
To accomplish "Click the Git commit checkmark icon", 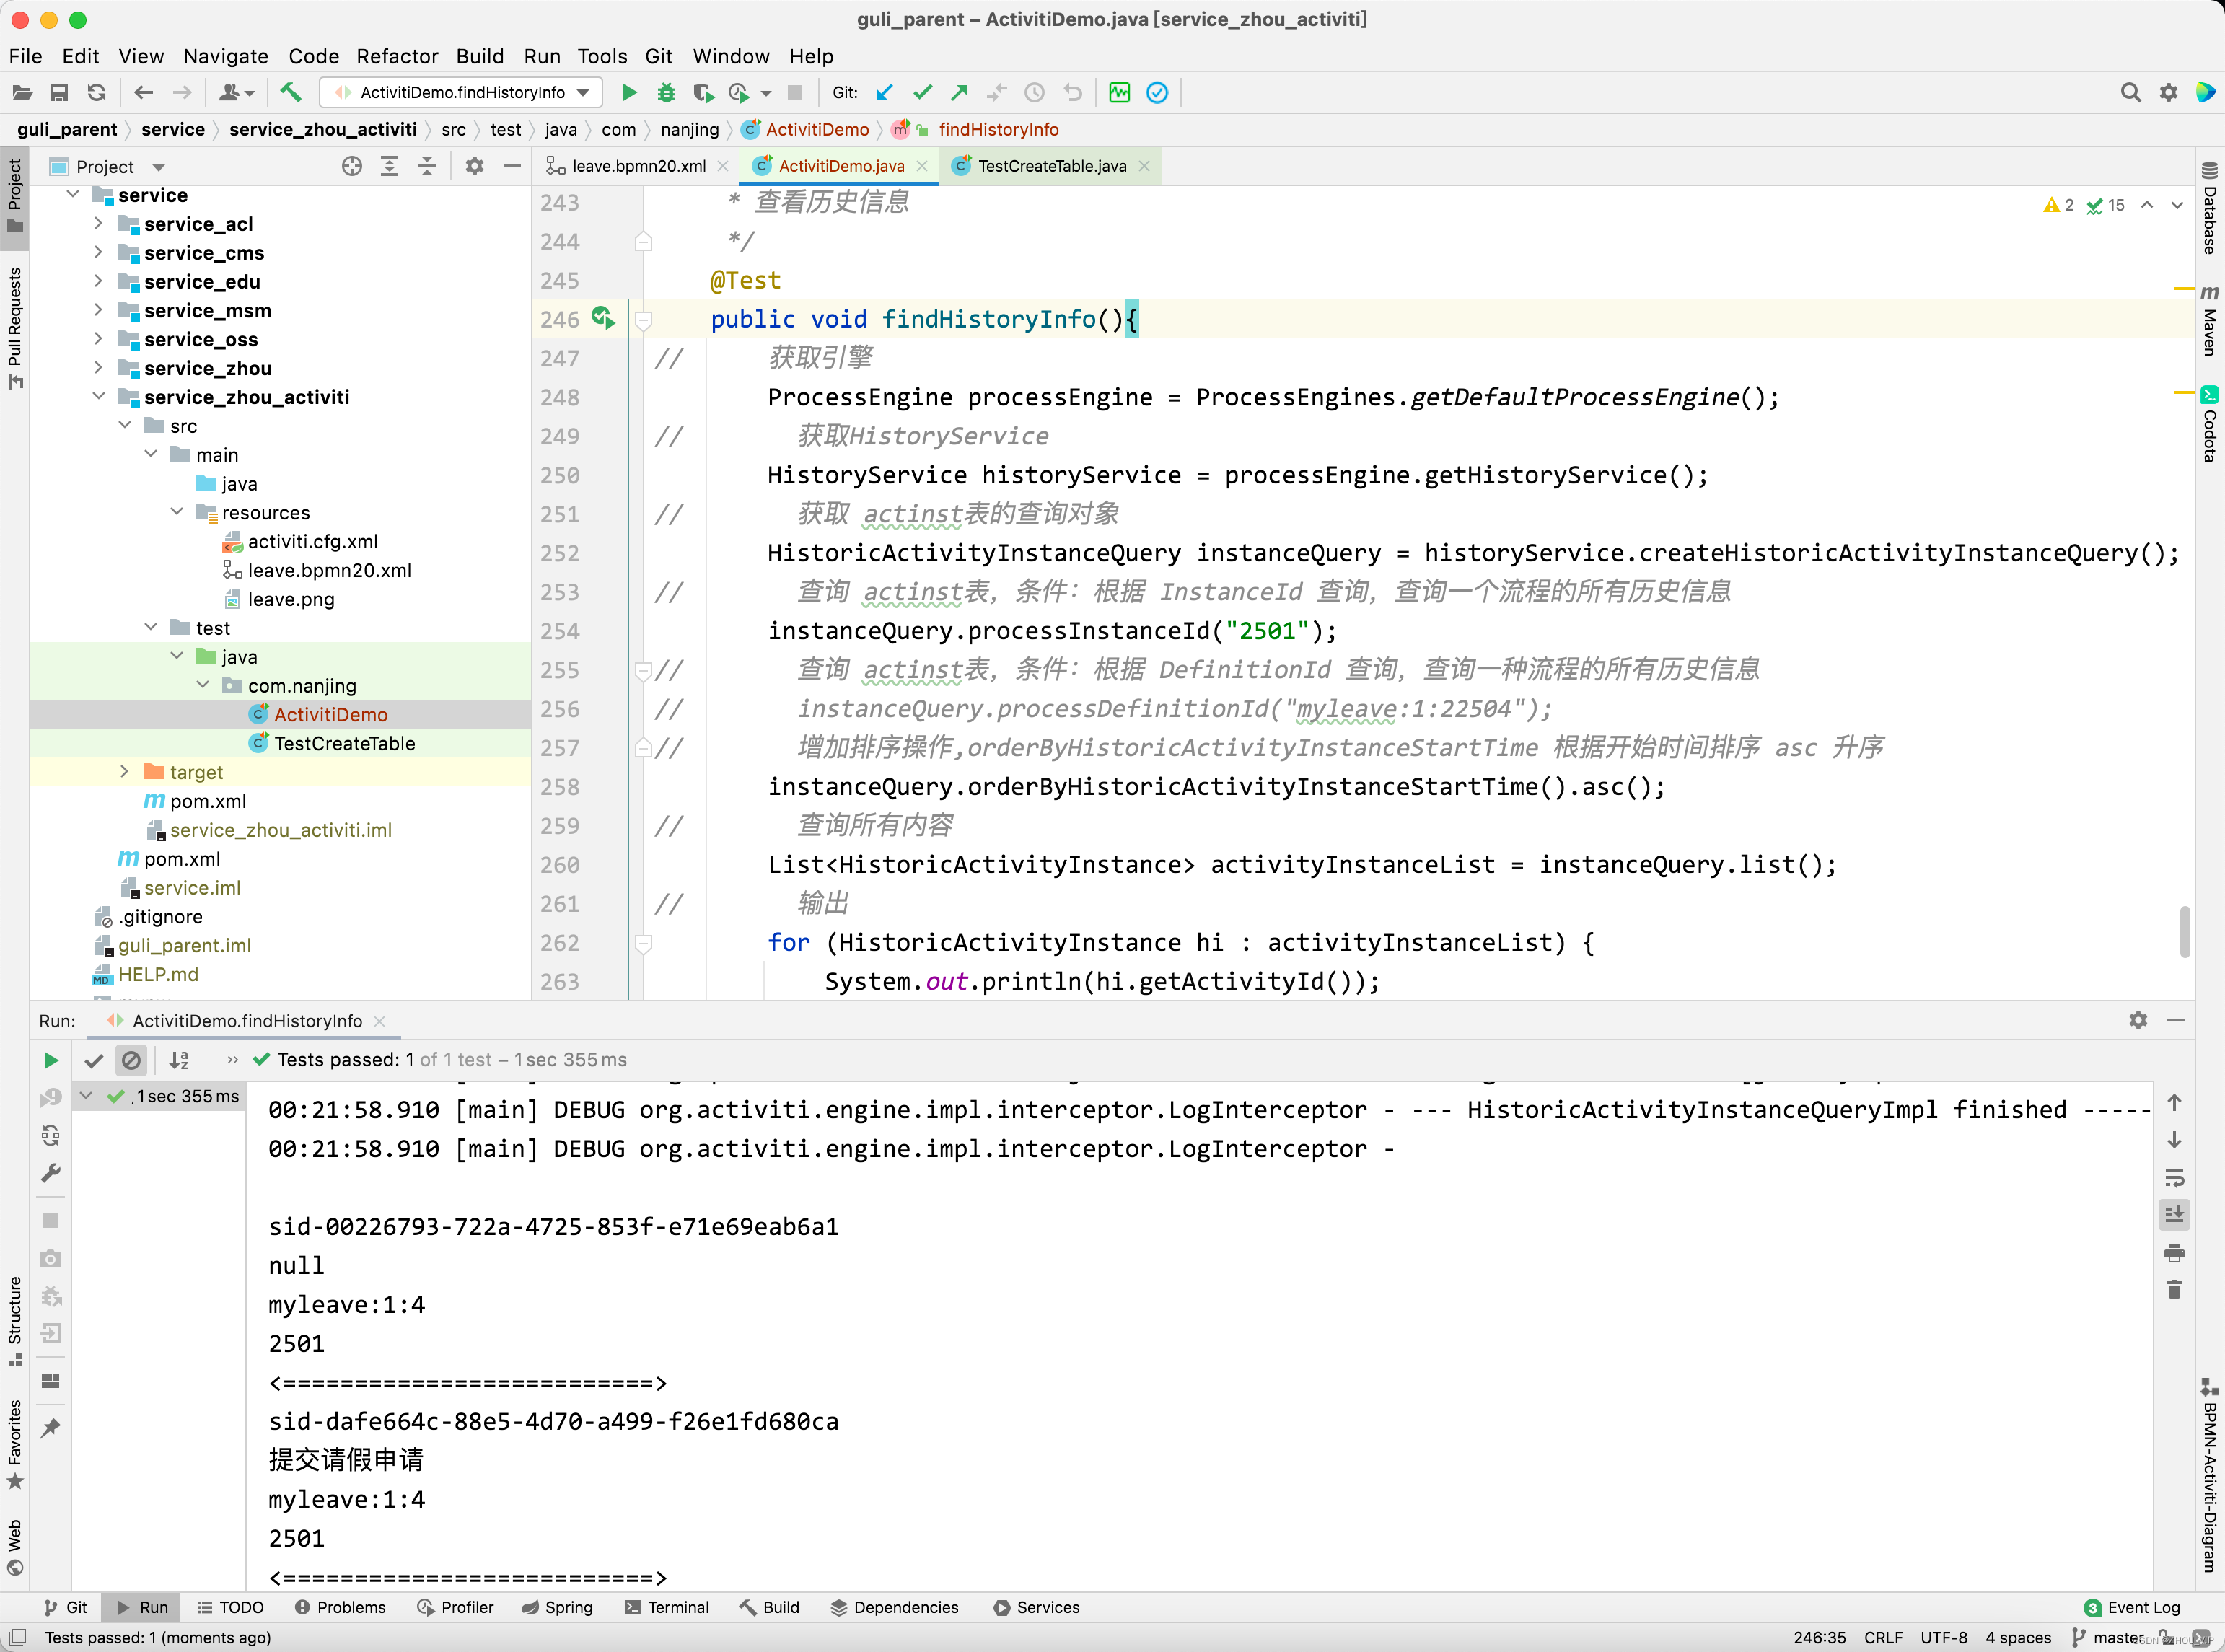I will 922,93.
